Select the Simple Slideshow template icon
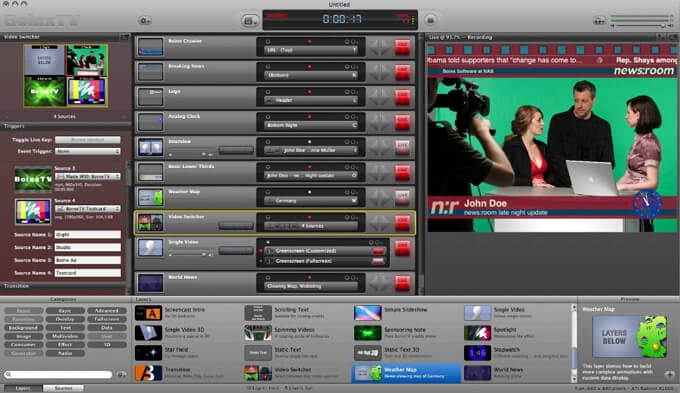 [x=368, y=313]
